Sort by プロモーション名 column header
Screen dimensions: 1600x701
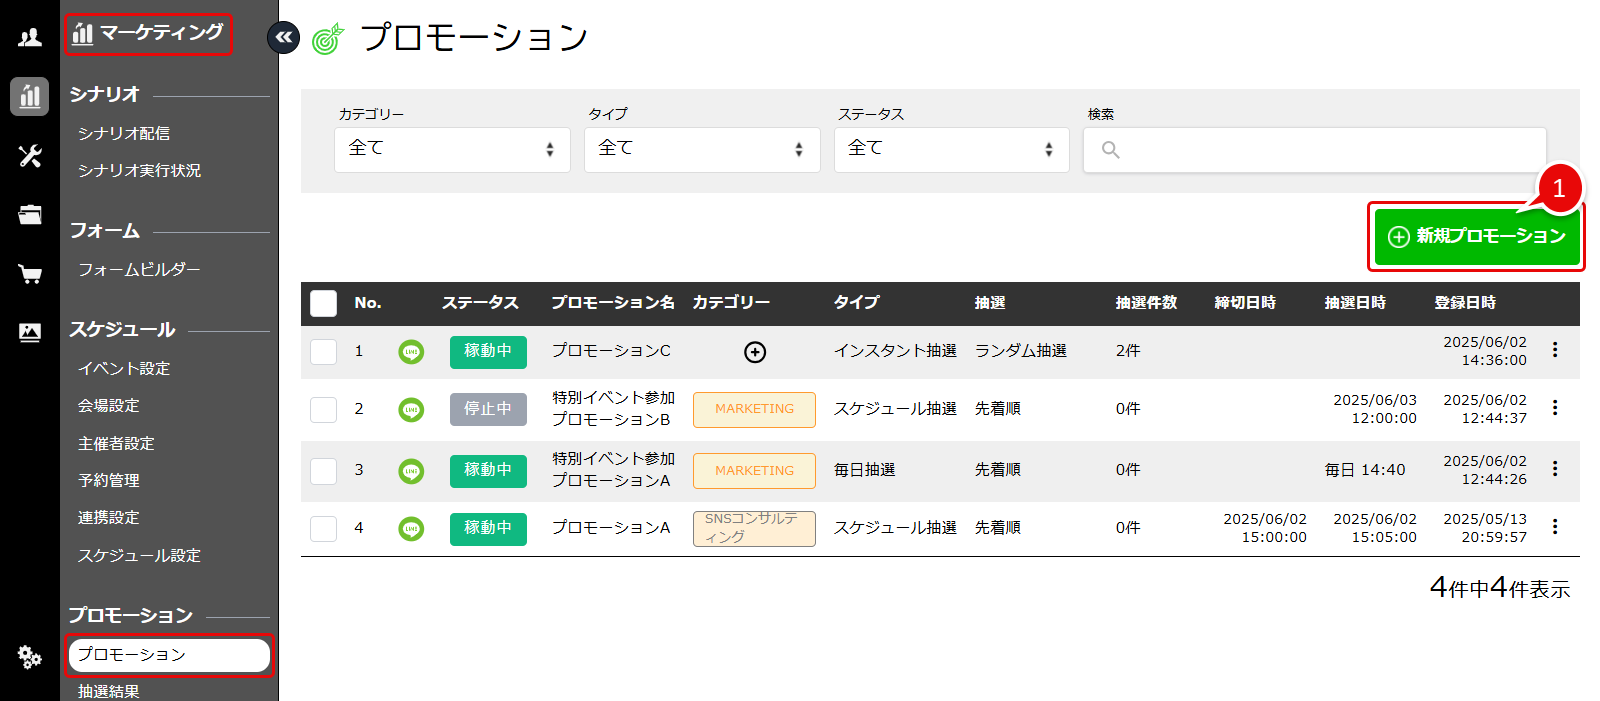[x=613, y=303]
